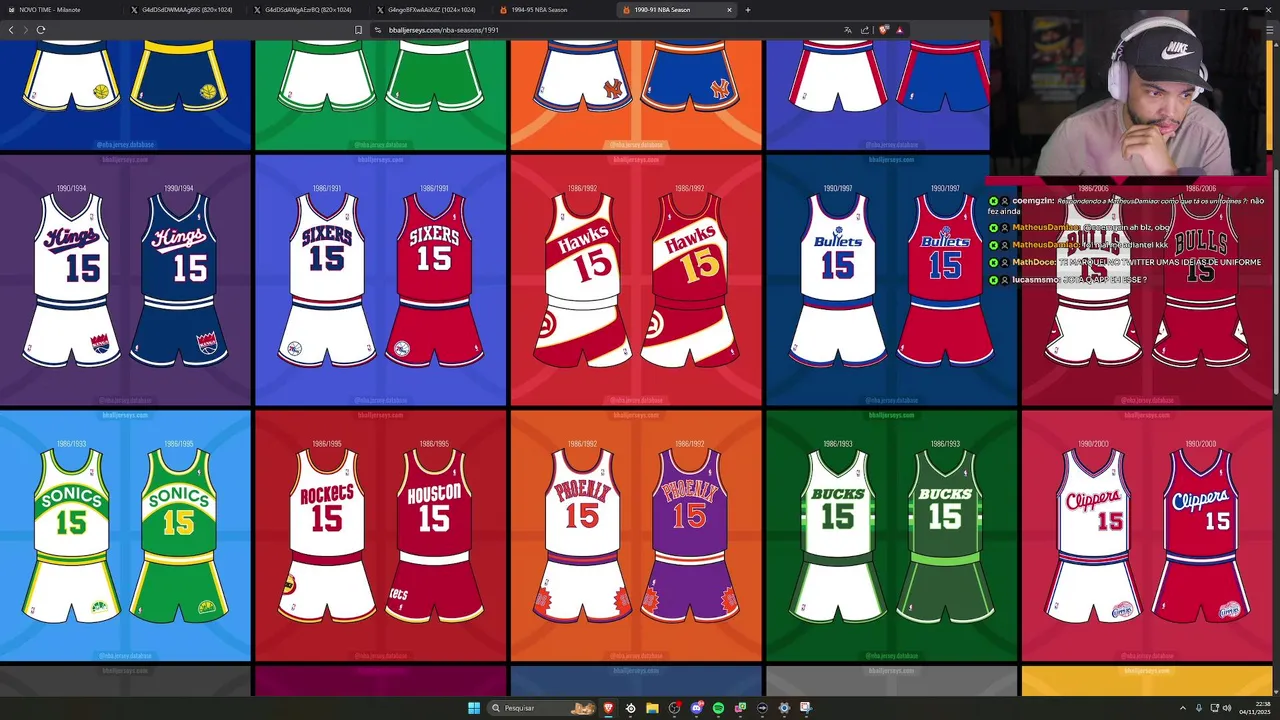Click the 1990/1994 label above white Kings jersey

[71, 188]
